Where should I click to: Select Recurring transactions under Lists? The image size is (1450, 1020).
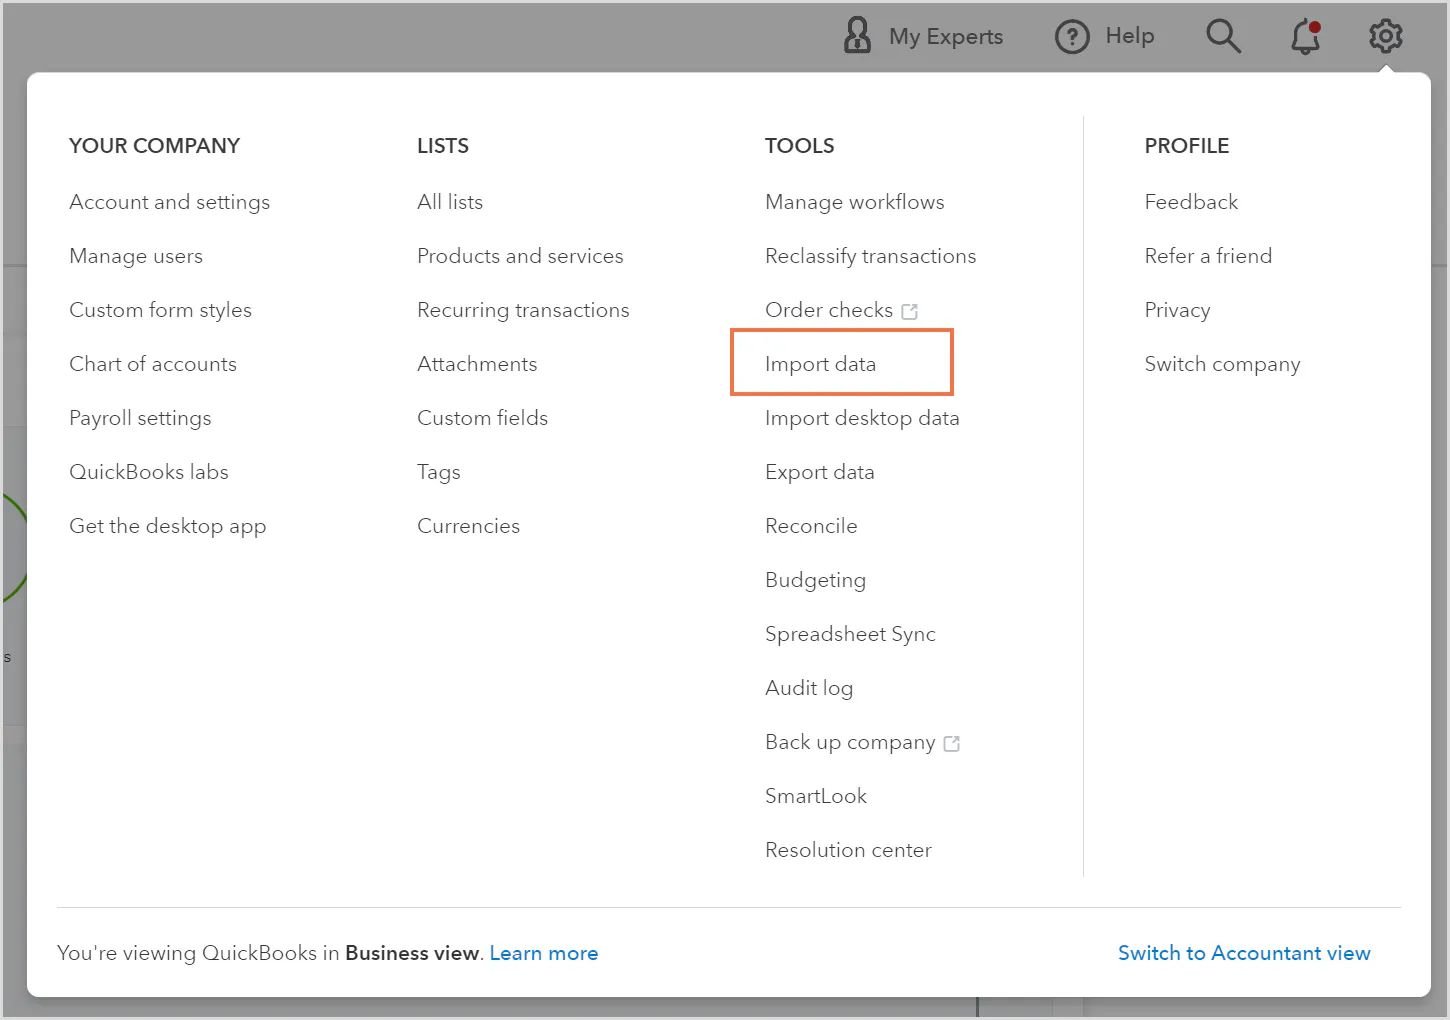(523, 309)
